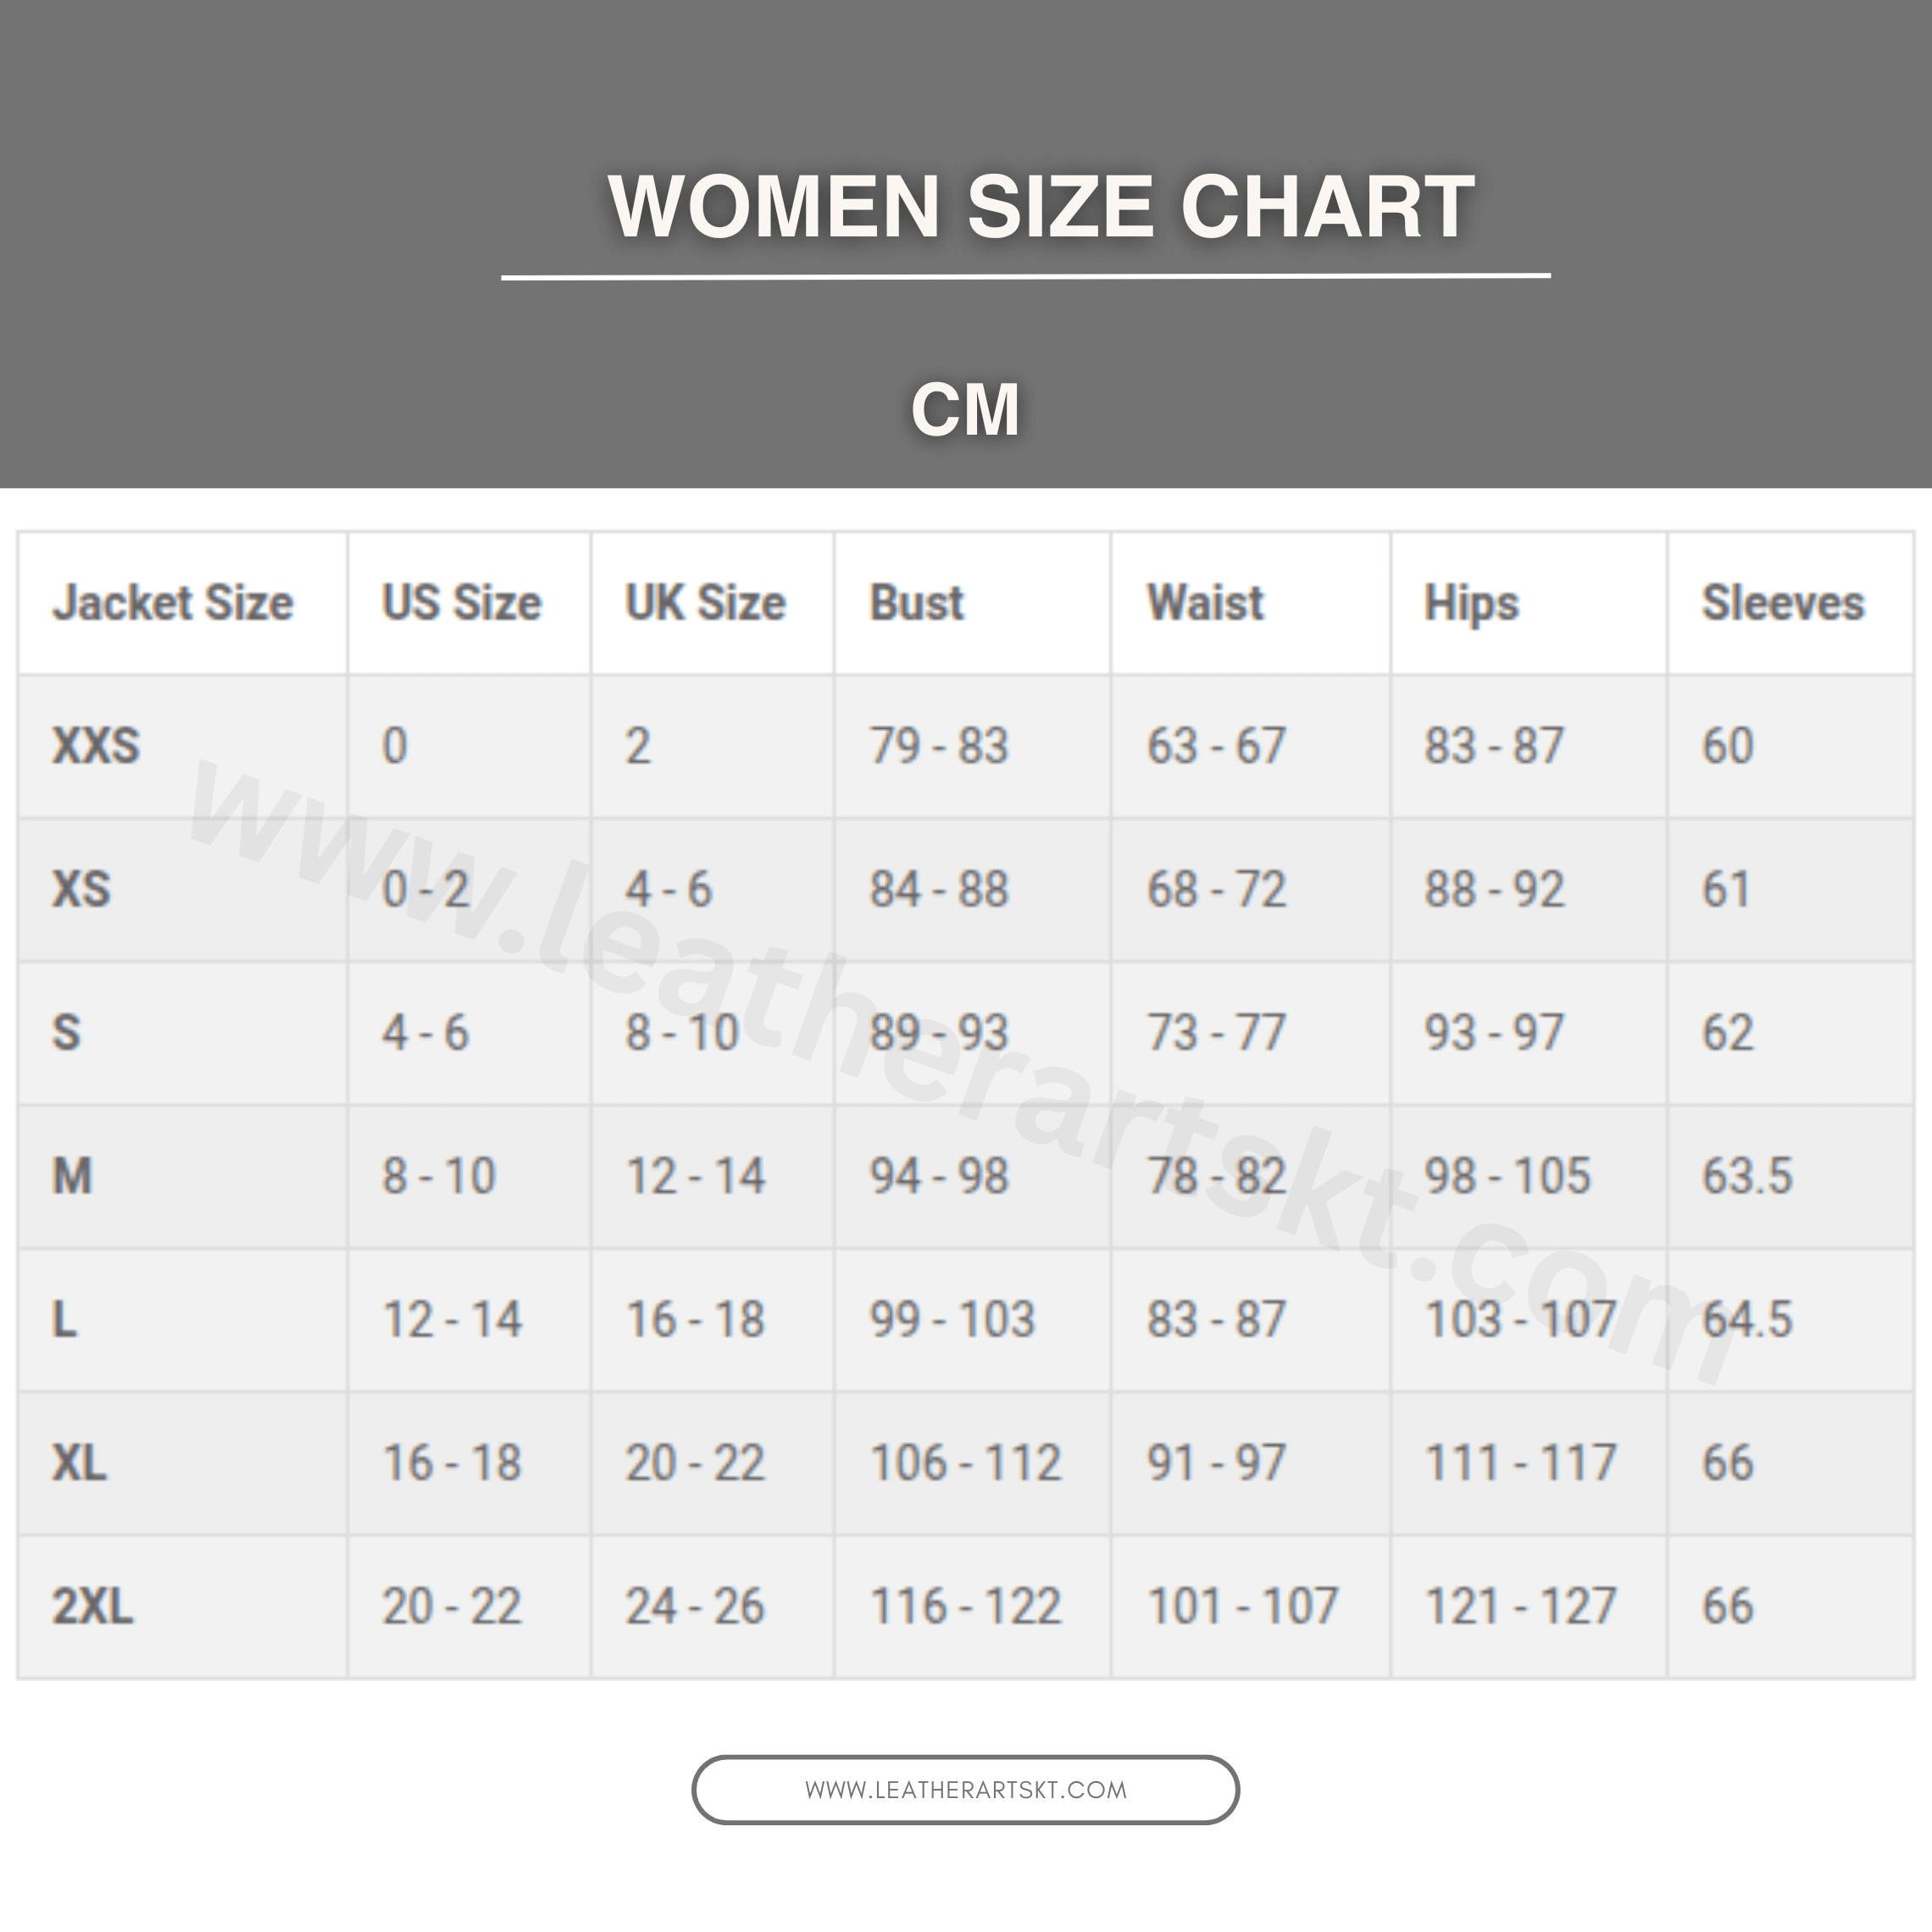Click the Waist column header
Screen dimensions: 1932x1932
coord(1205,603)
